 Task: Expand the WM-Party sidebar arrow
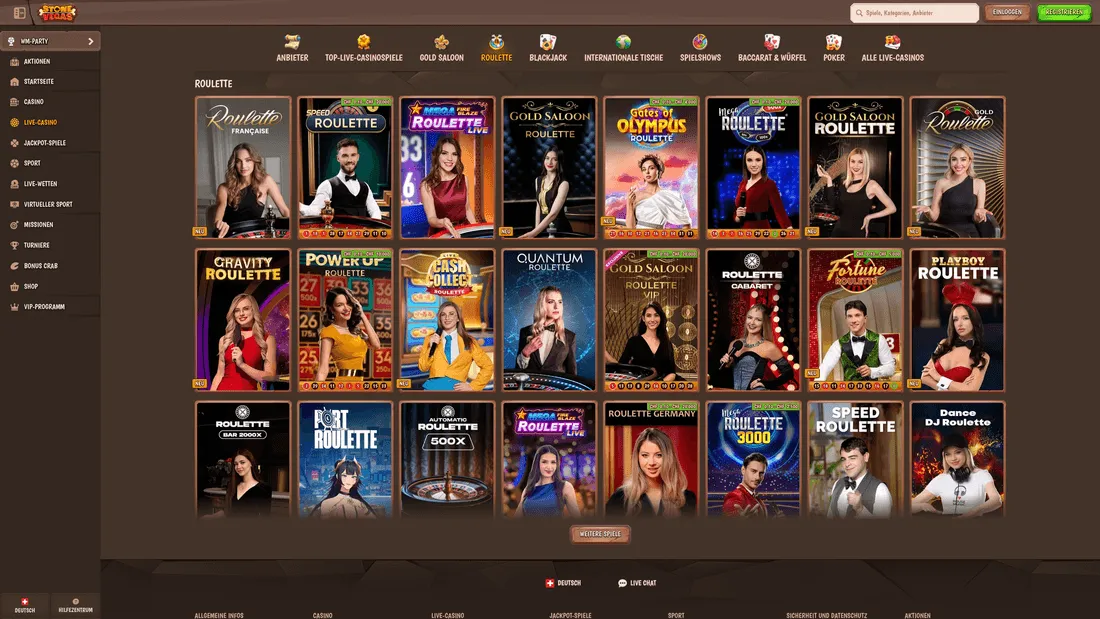coord(90,41)
